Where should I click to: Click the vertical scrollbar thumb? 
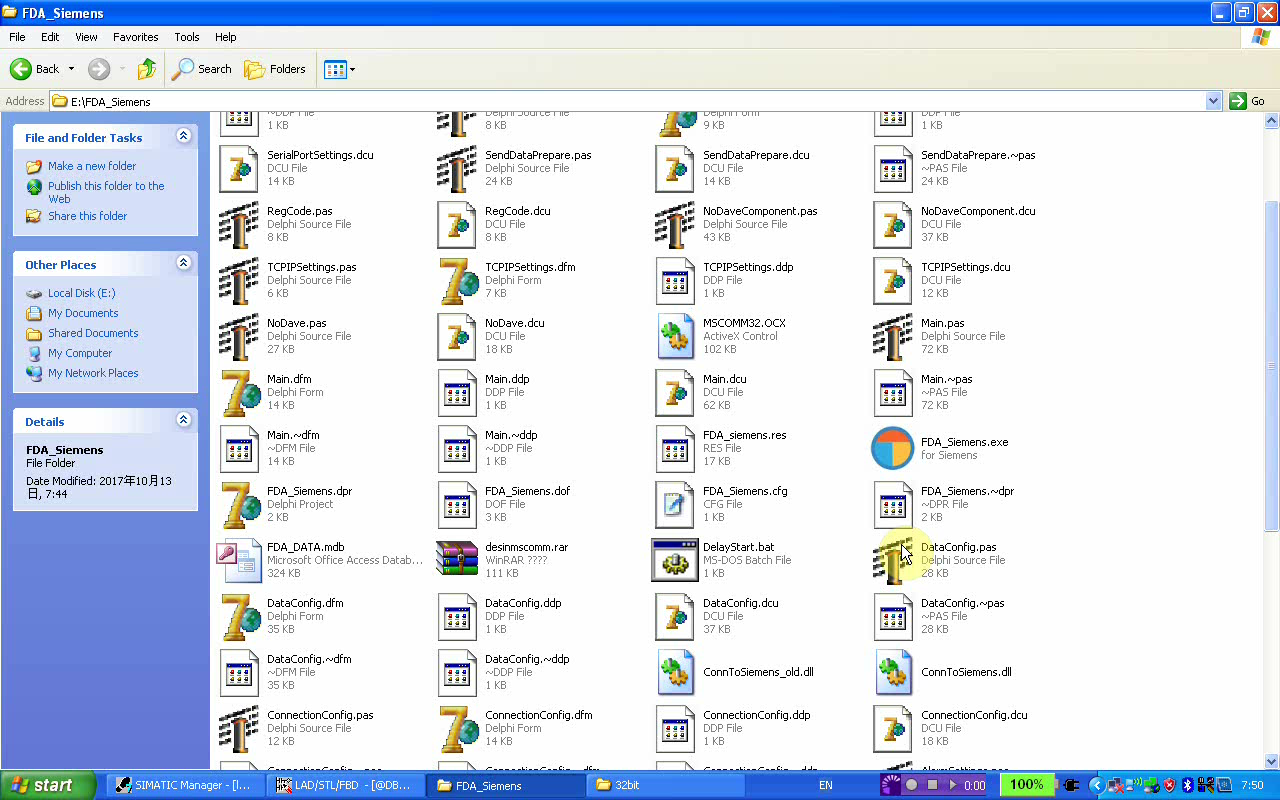[1272, 366]
